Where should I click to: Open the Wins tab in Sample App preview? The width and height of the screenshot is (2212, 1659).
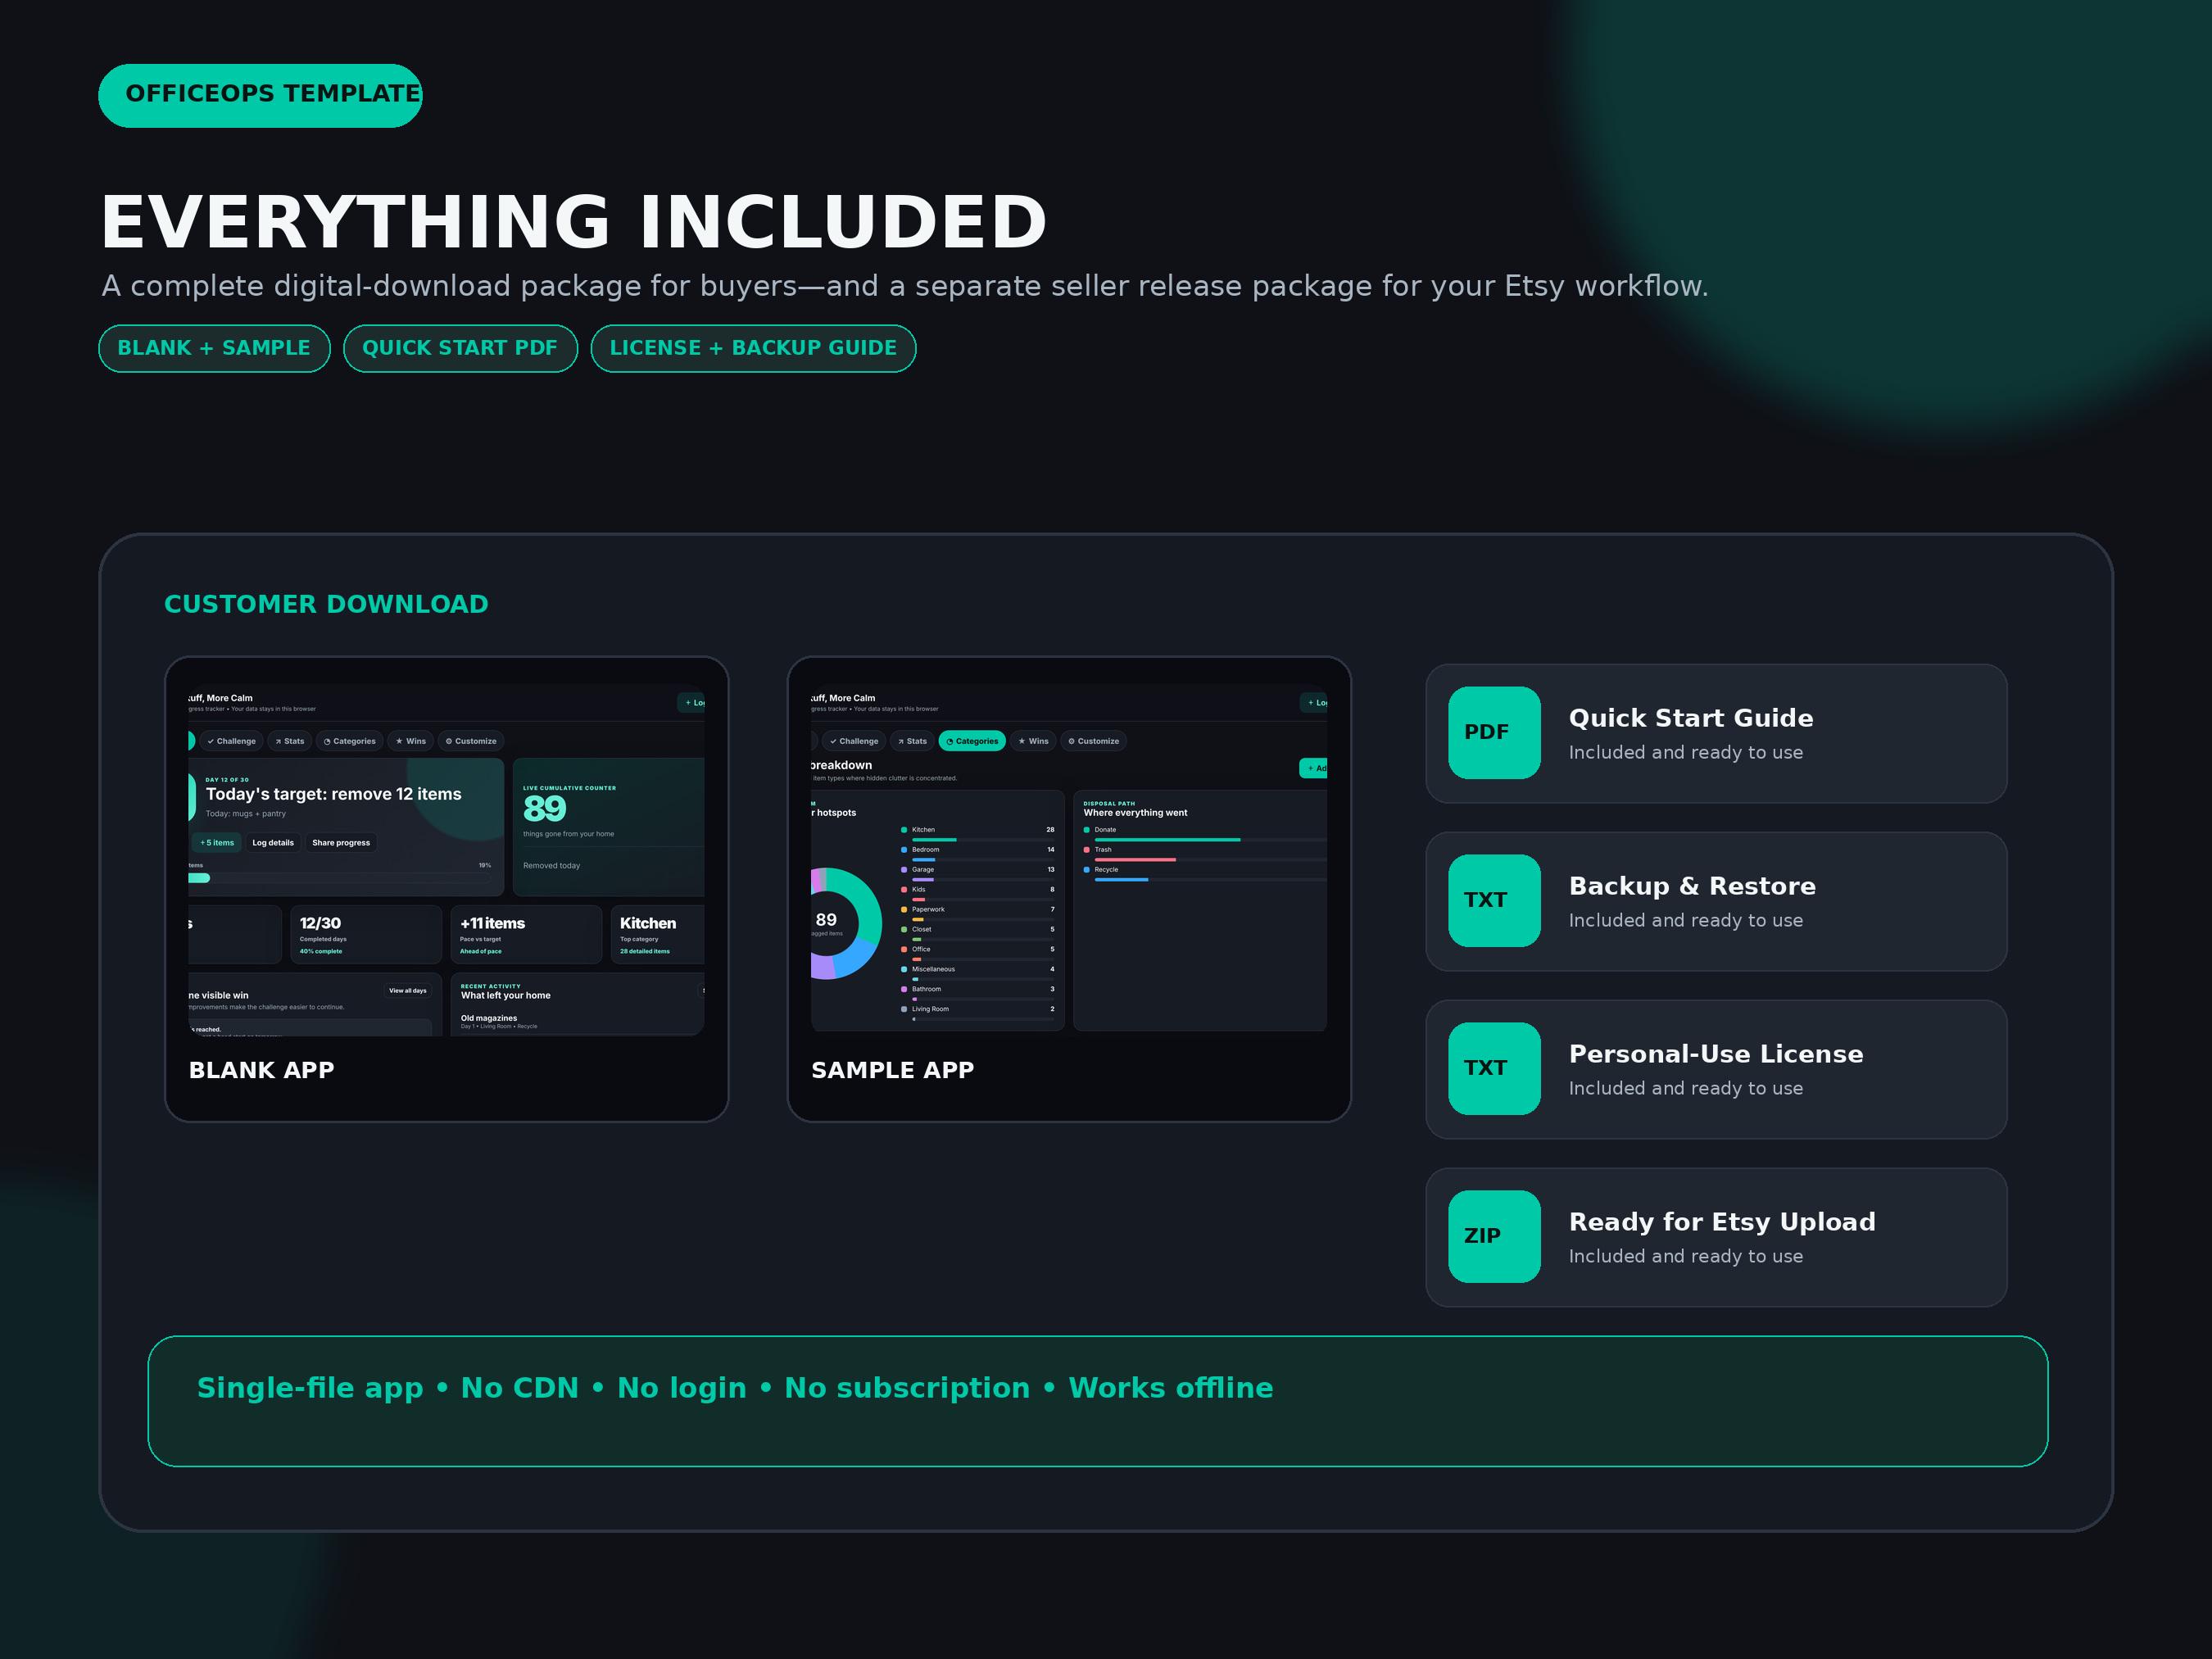1033,741
